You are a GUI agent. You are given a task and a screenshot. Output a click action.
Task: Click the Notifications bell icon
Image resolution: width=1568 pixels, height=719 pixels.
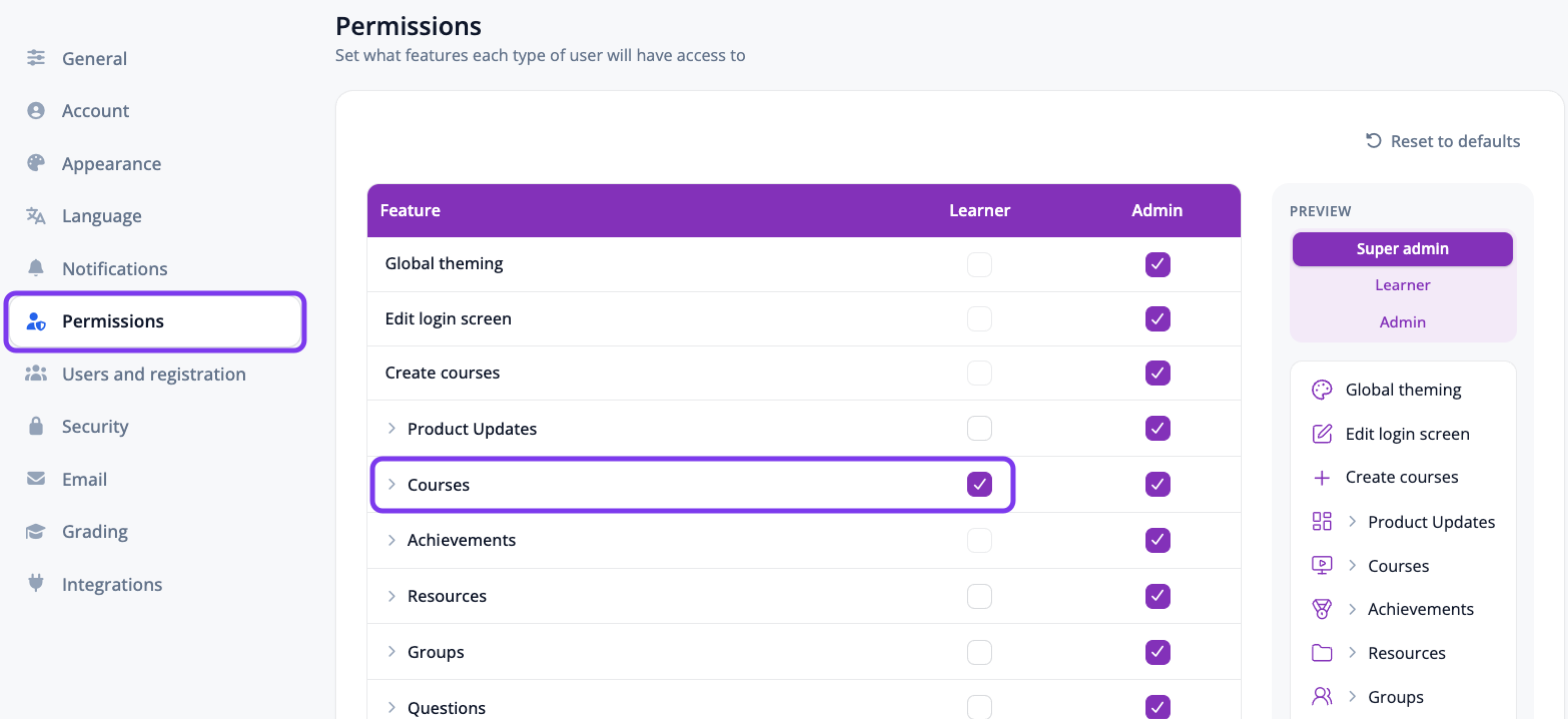(x=36, y=268)
